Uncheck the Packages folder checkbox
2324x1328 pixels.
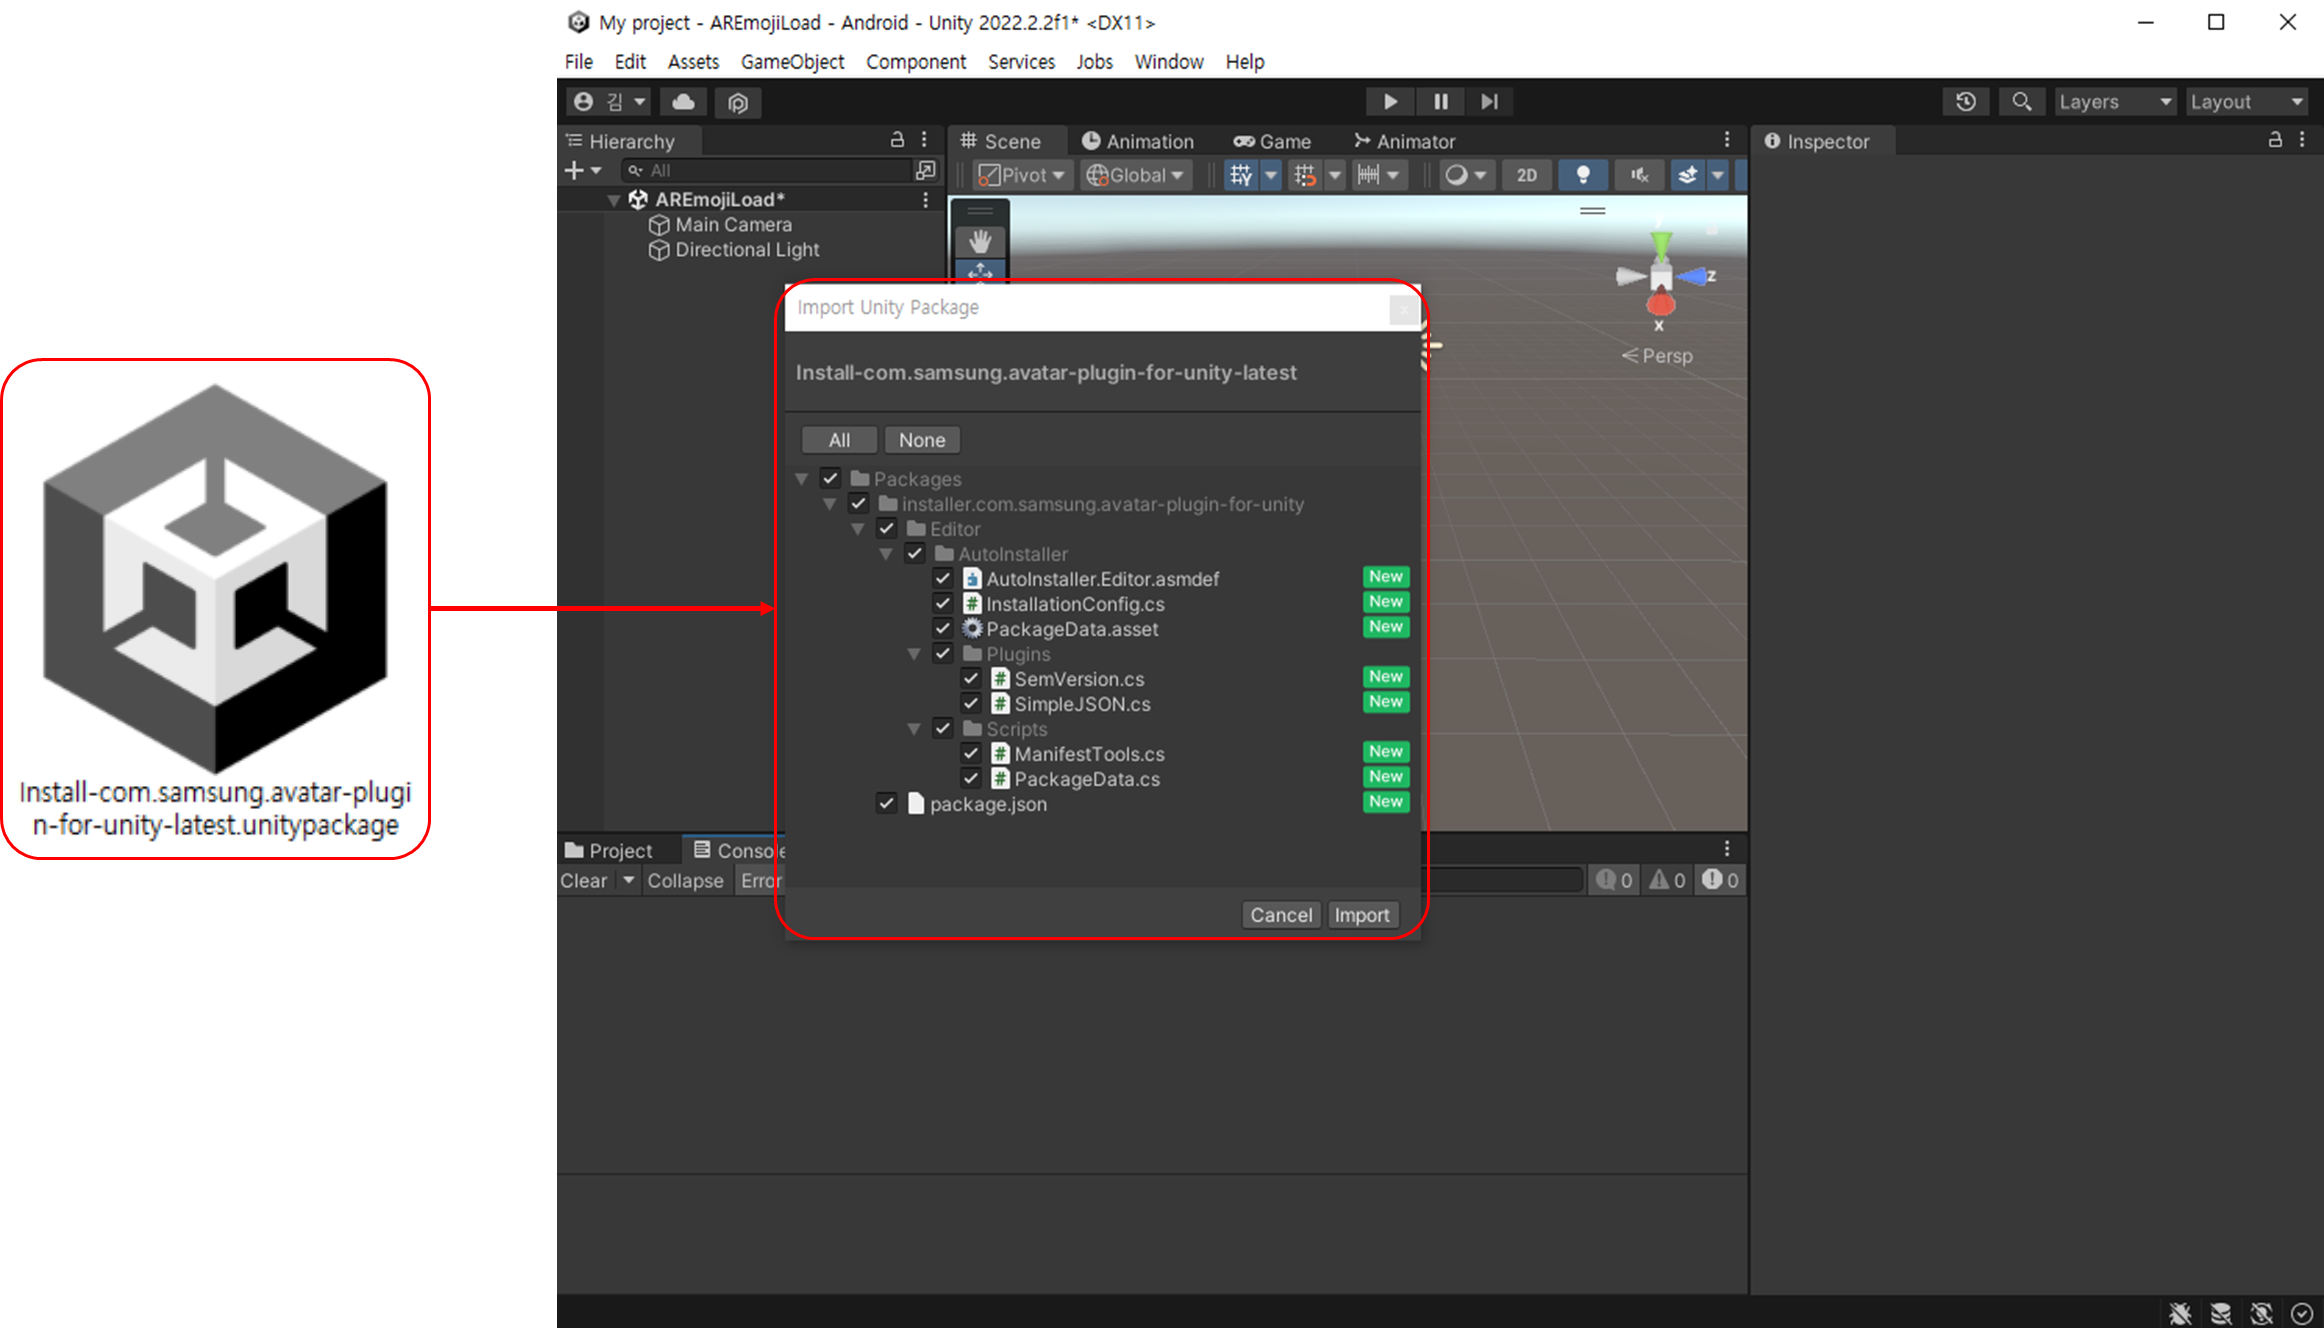(830, 478)
